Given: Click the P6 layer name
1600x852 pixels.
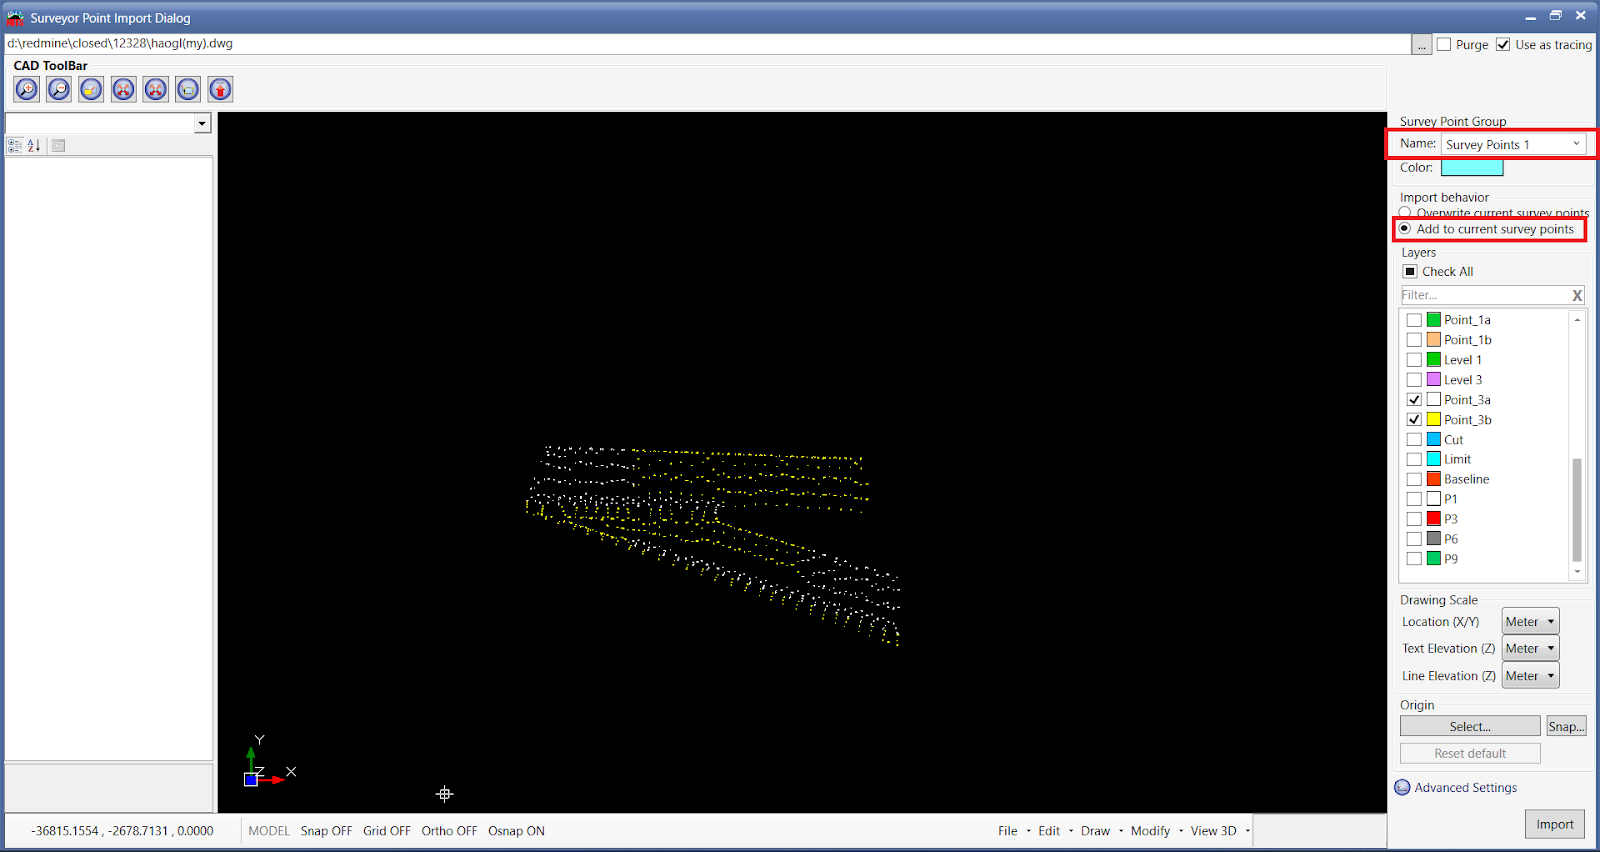Looking at the screenshot, I should pos(1451,538).
